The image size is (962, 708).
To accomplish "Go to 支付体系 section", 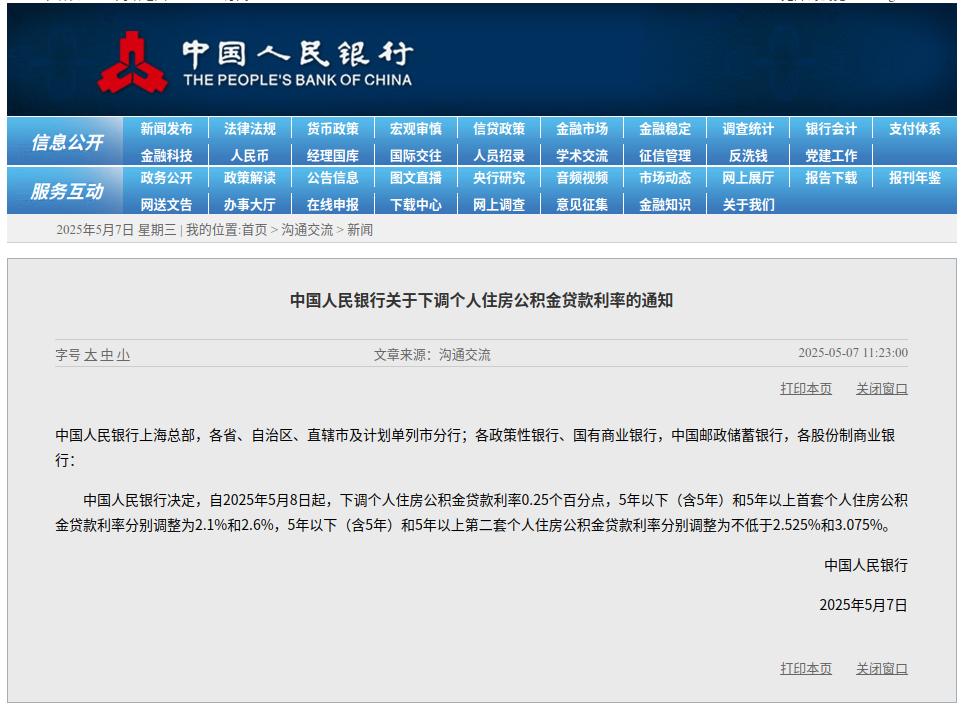I will (915, 129).
